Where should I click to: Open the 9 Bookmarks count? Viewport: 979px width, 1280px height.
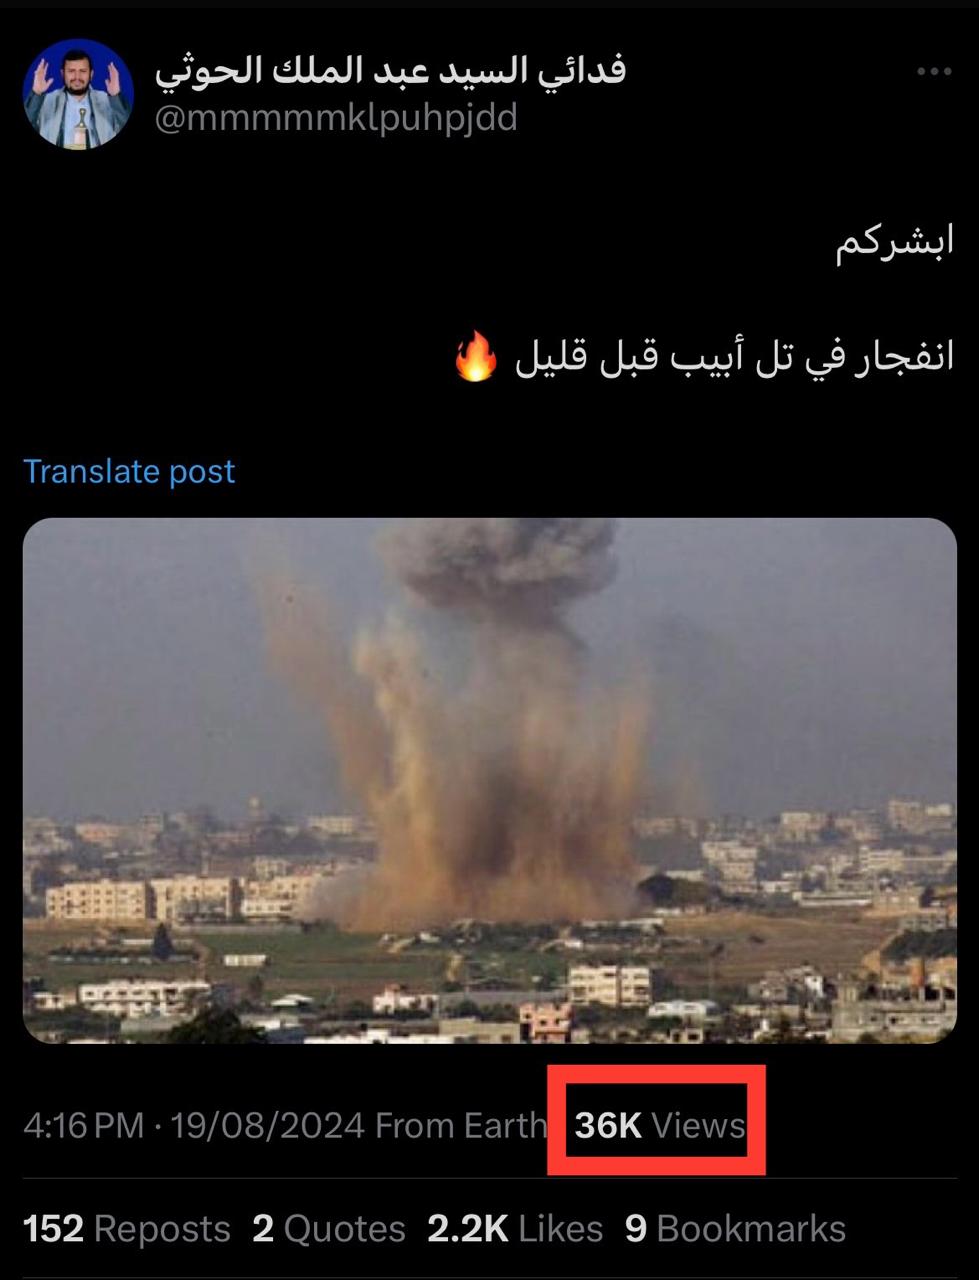pyautogui.click(x=736, y=1229)
